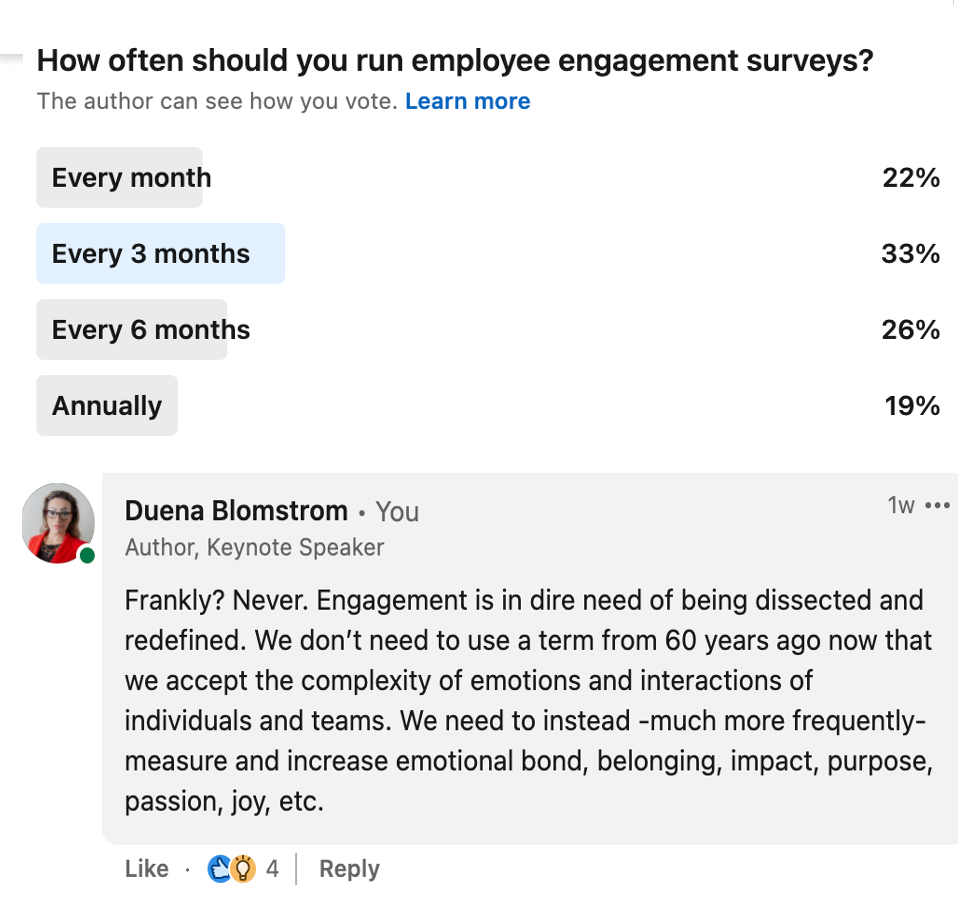
Task: Click the Insightful lightbulb reaction icon
Action: tap(243, 869)
